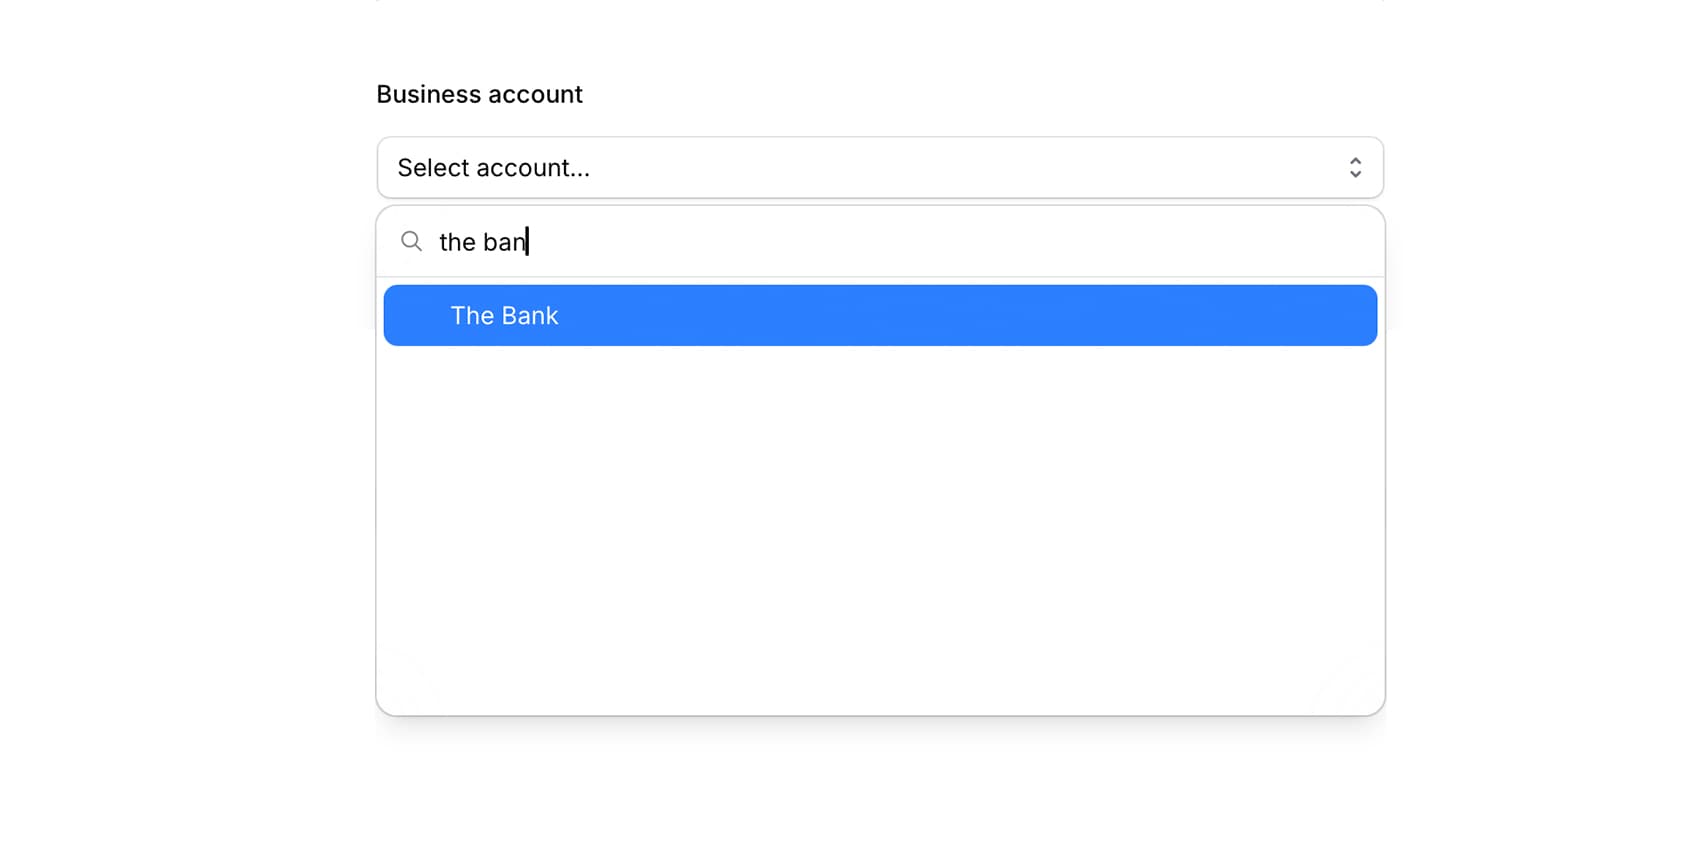Focus the account search box
Viewport: 1688px width, 856px height.
[800, 242]
